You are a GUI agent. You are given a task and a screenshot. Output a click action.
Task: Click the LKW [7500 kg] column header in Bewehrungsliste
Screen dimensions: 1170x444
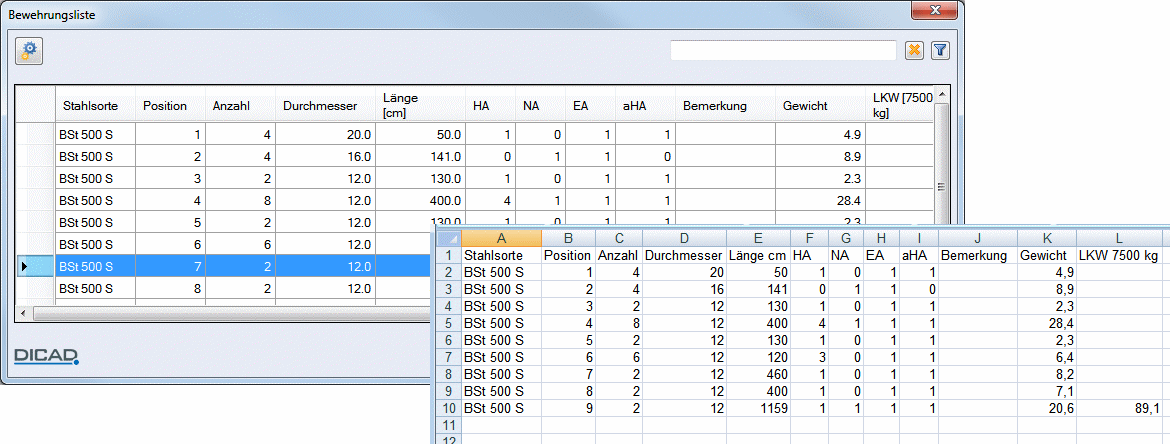pyautogui.click(x=898, y=106)
